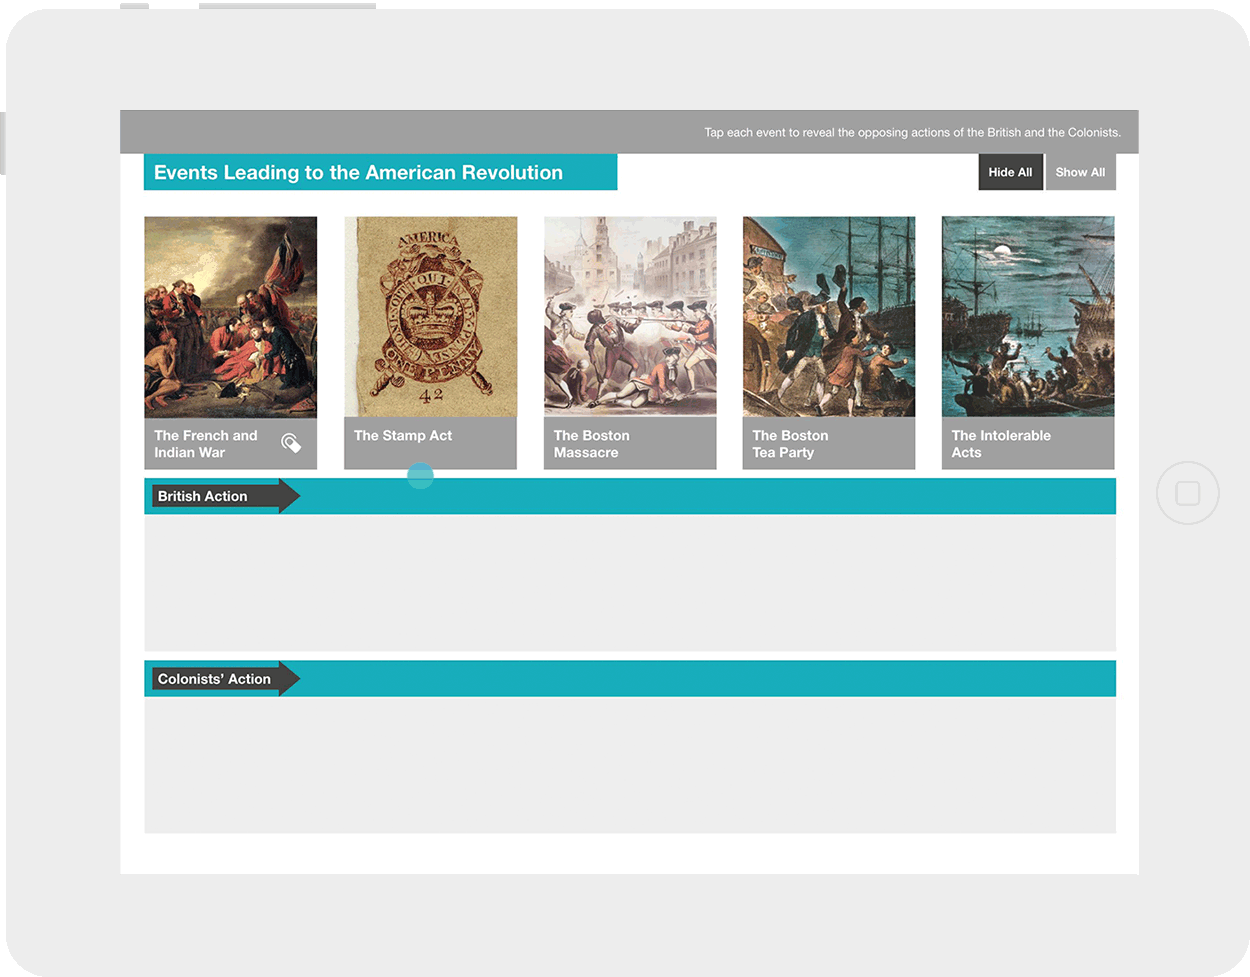Click the tablet home button
Image resolution: width=1250 pixels, height=977 pixels.
pos(1188,493)
